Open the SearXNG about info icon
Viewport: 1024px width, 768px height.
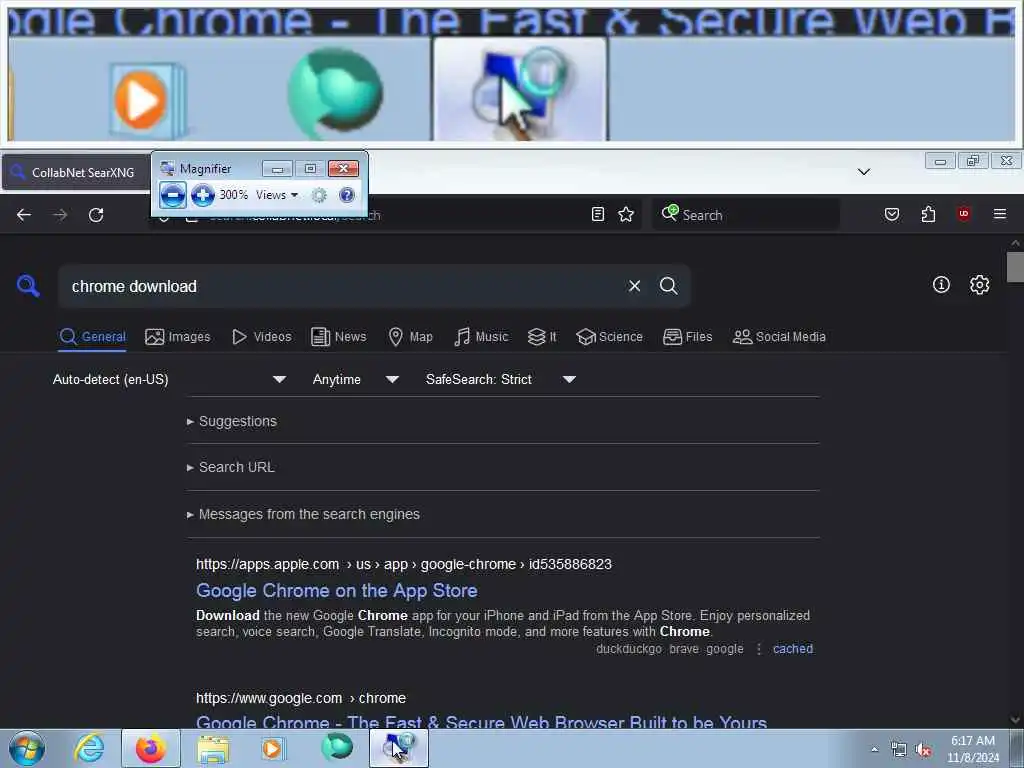[x=941, y=285]
